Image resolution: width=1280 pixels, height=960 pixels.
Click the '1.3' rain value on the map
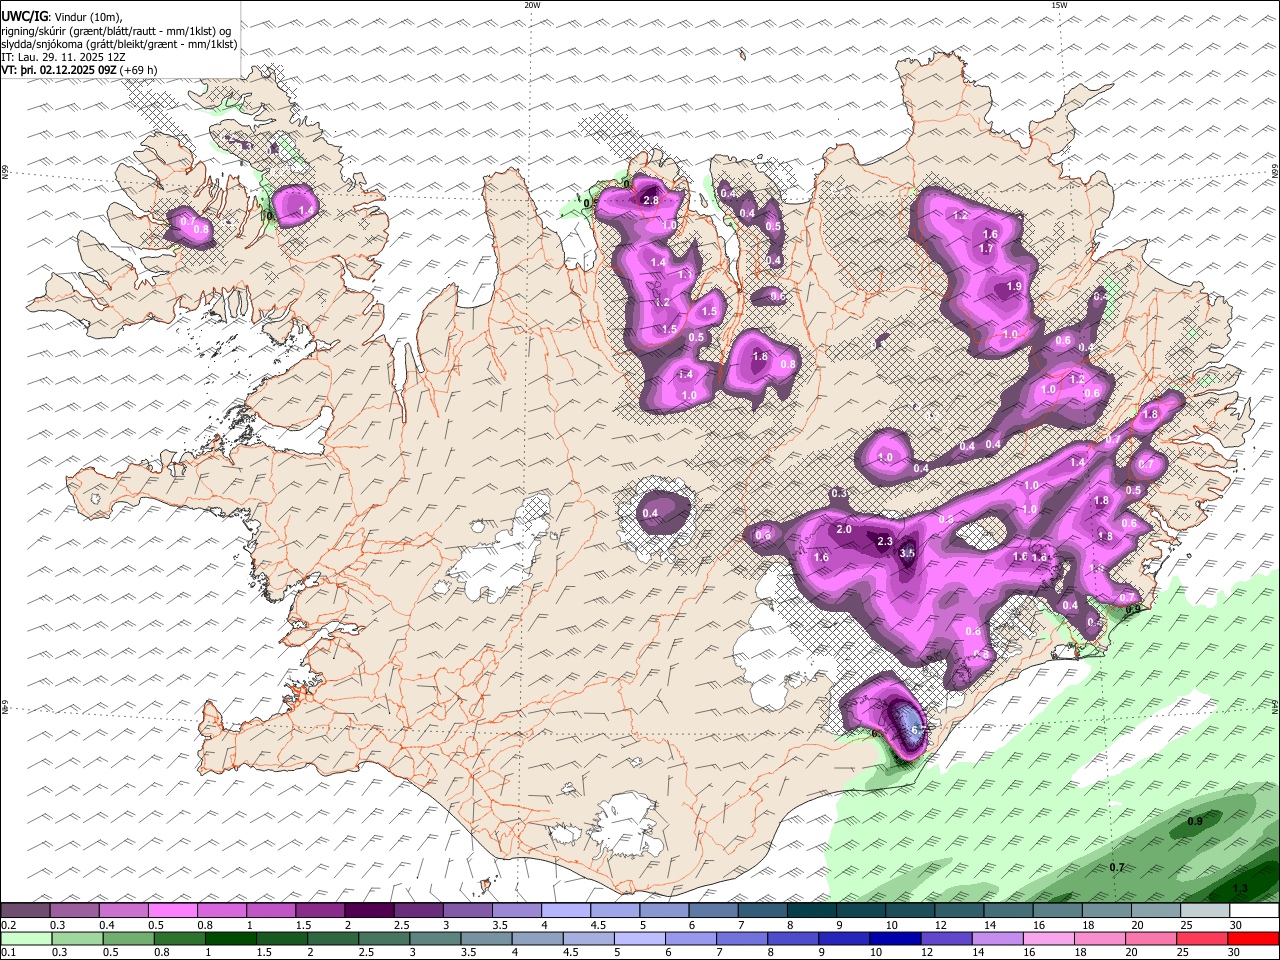[x=1240, y=889]
